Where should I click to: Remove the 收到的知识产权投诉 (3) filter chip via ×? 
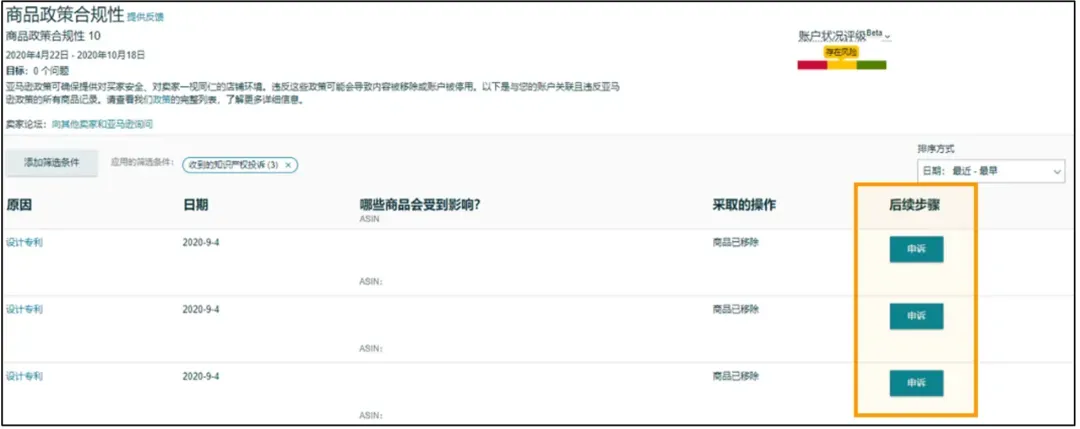[x=288, y=165]
